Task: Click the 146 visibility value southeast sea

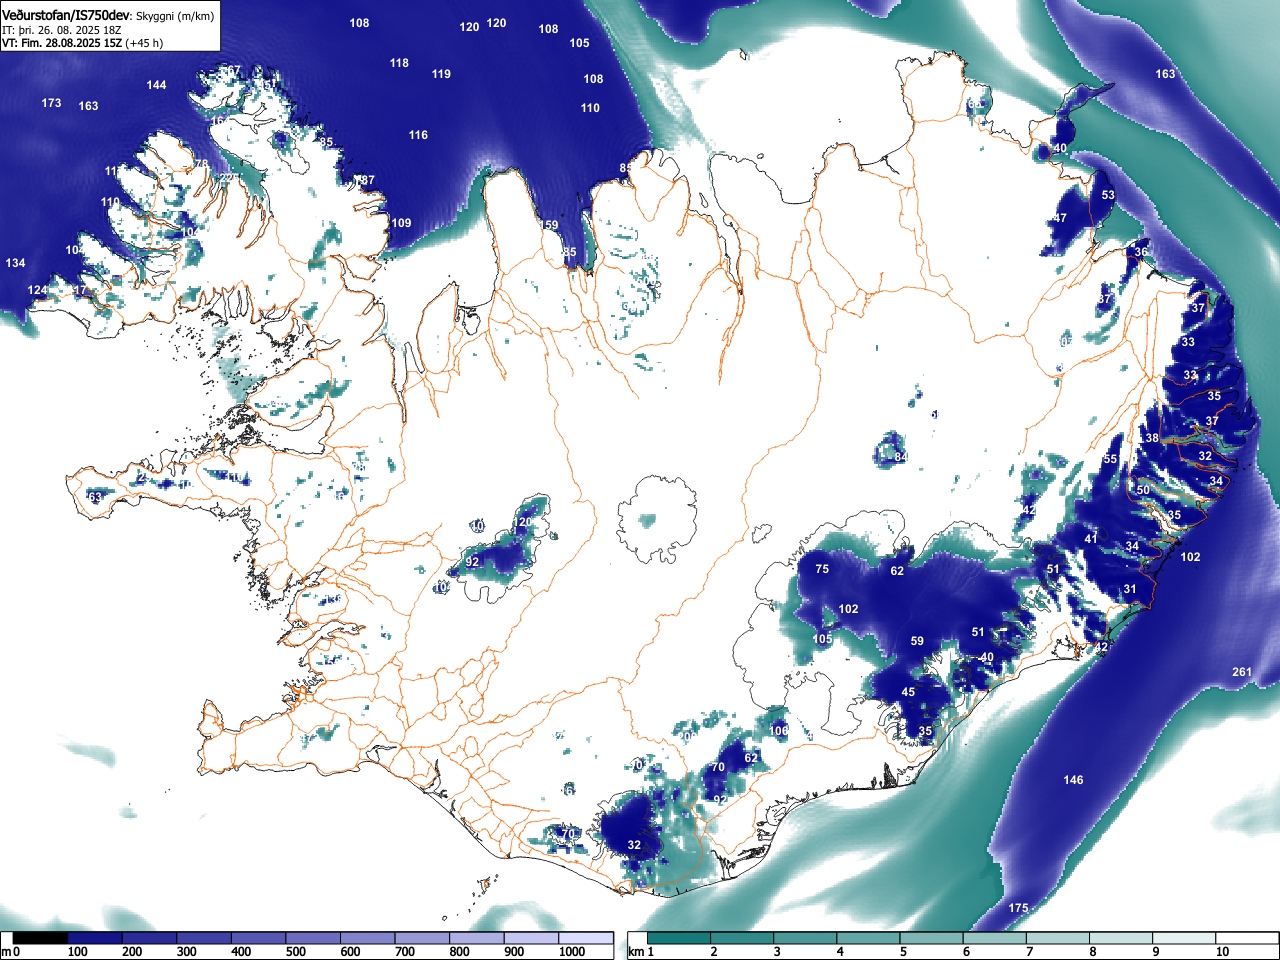Action: click(1073, 780)
